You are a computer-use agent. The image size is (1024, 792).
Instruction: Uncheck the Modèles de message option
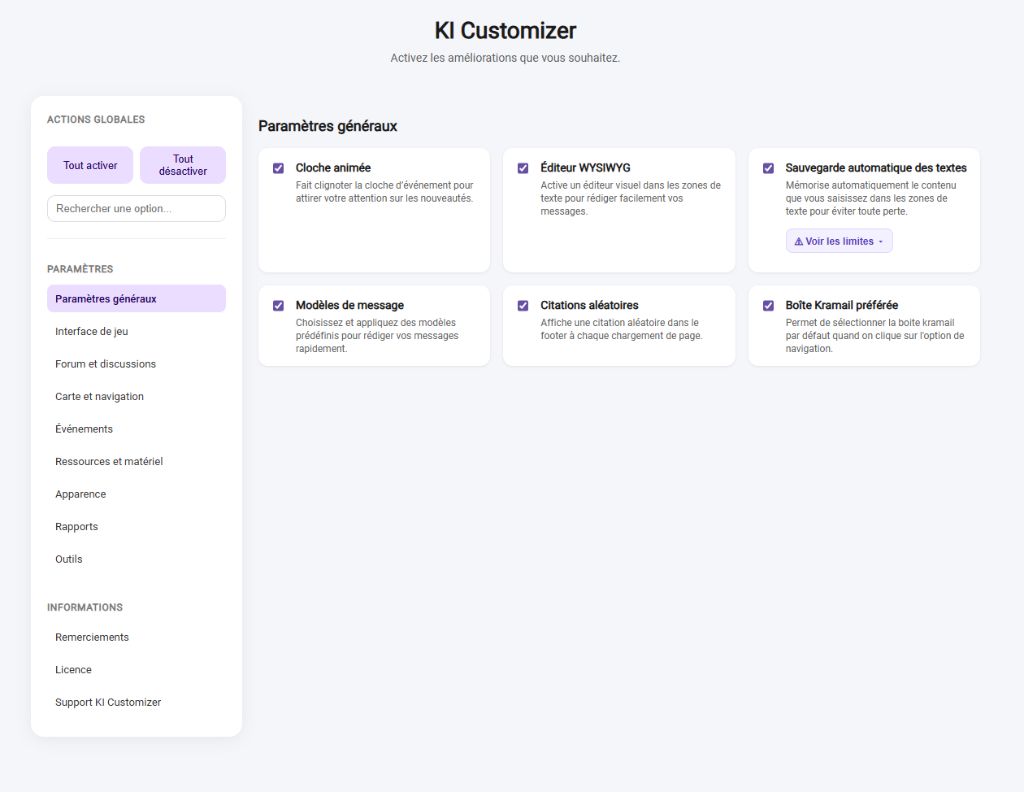(278, 305)
